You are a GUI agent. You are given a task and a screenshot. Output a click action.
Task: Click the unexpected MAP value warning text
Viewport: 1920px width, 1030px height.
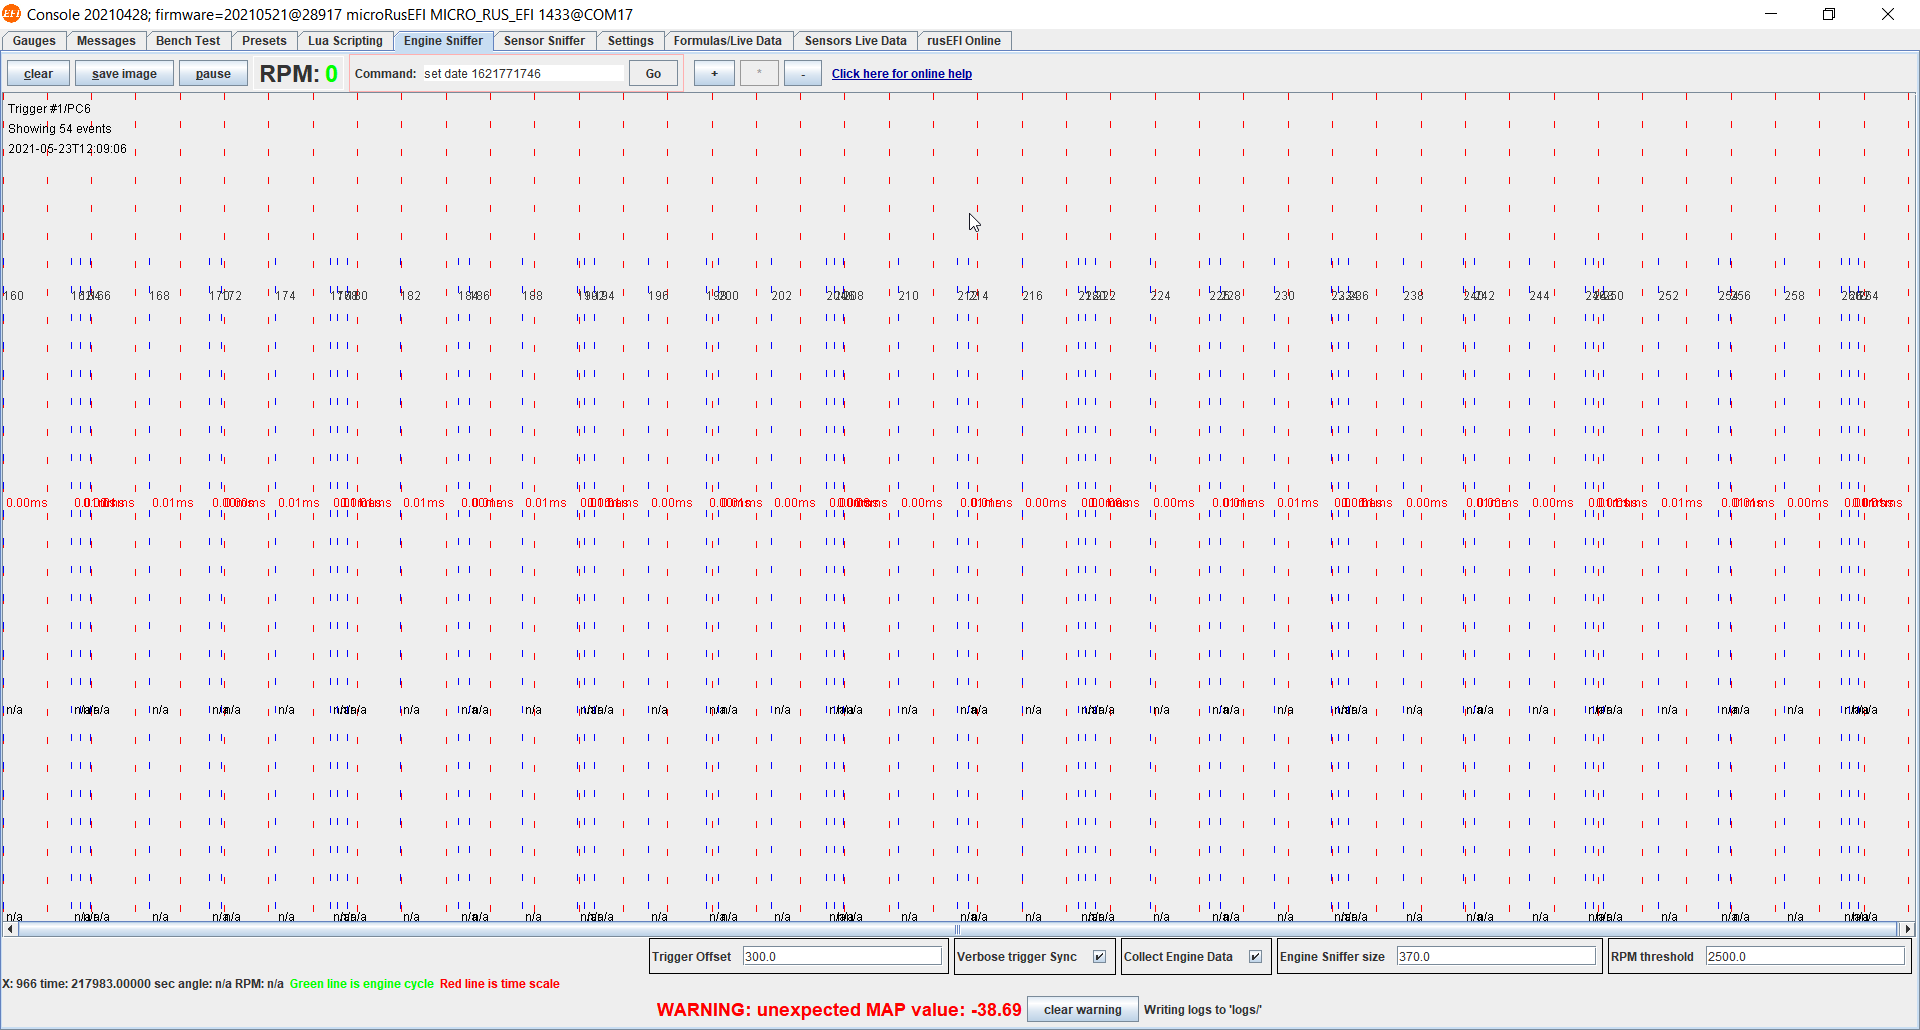click(x=839, y=1010)
